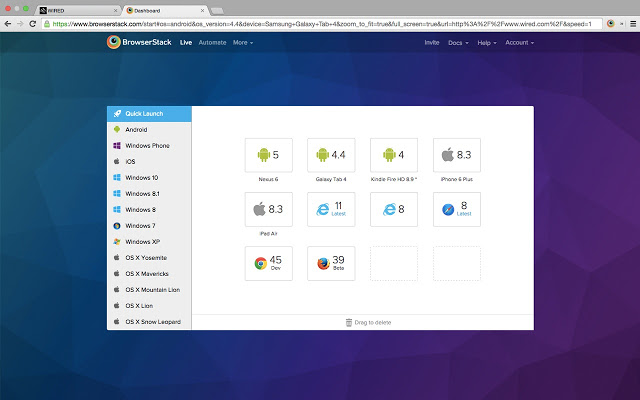Choose Windows 8 in sidebar
The height and width of the screenshot is (400, 640).
pos(149,209)
